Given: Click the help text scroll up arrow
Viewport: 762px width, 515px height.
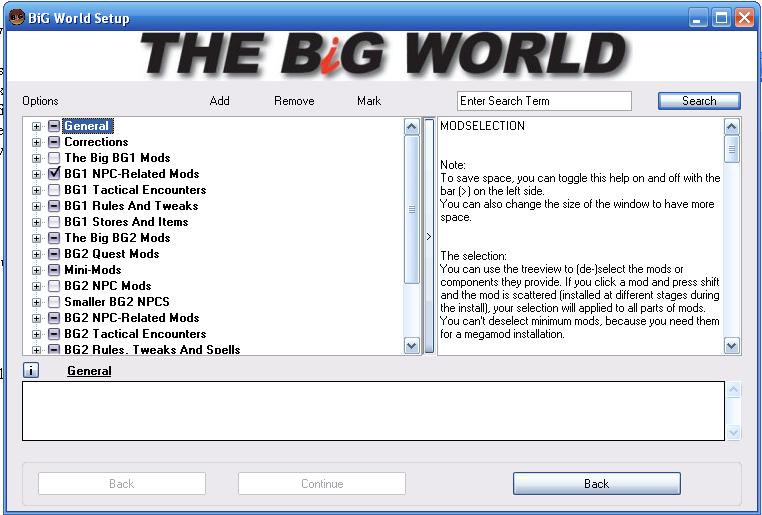Looking at the screenshot, I should (x=731, y=127).
